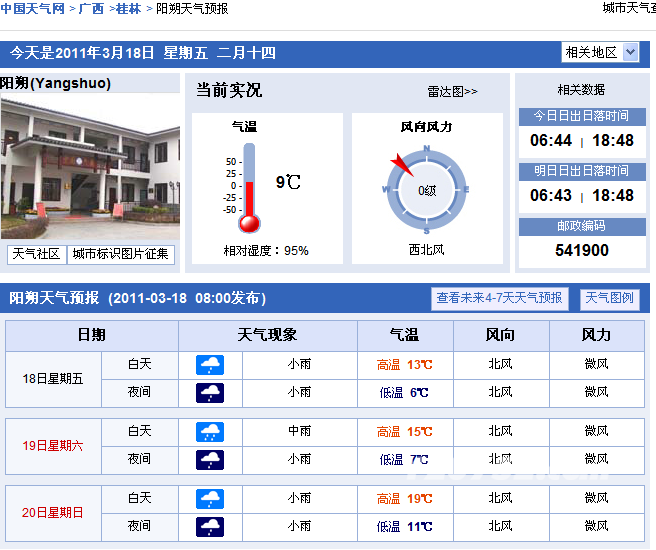Open the 相关地区 dropdown
The image size is (656, 550).
(600, 52)
